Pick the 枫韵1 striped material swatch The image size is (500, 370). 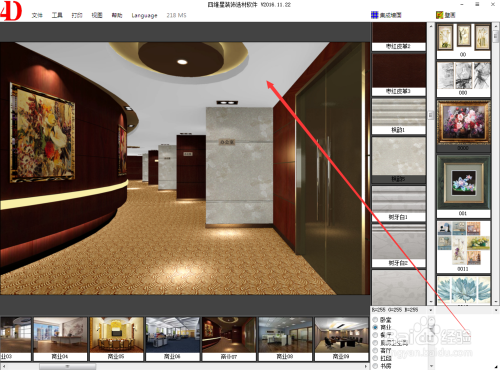399,116
